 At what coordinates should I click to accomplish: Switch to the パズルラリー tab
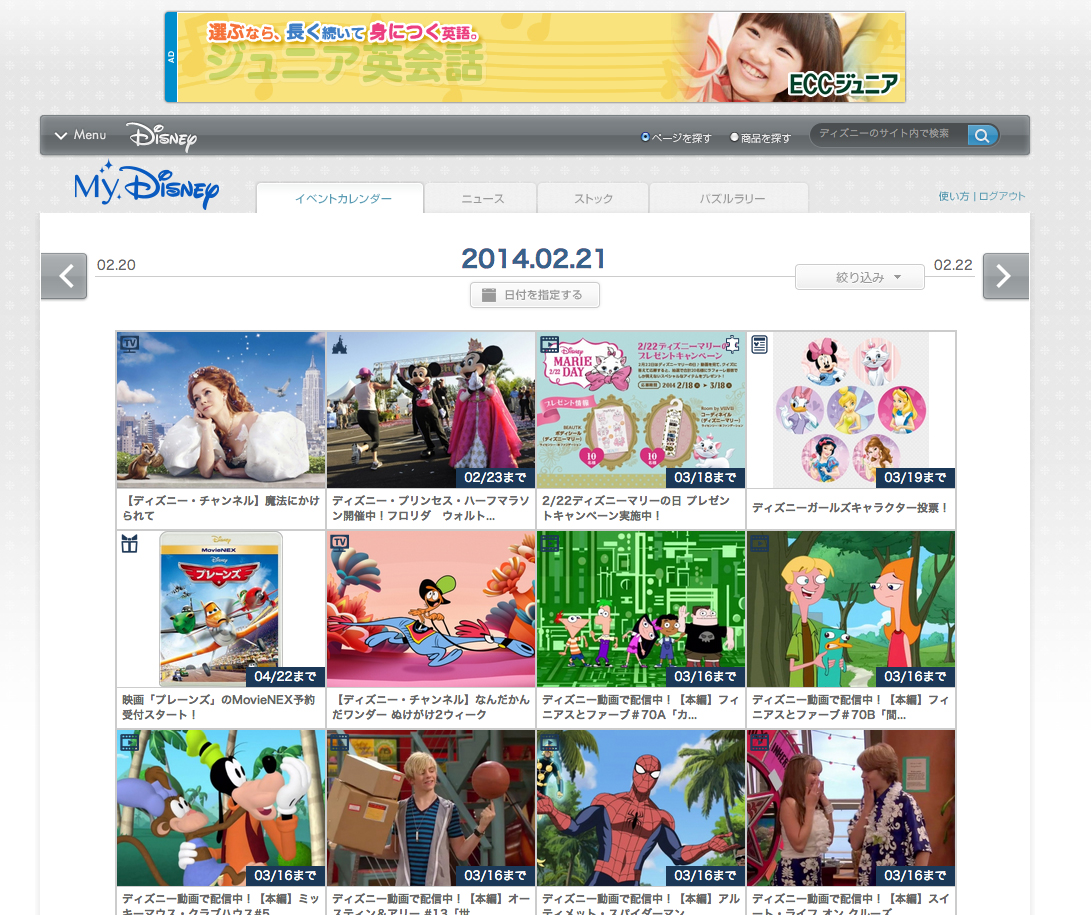tap(729, 198)
